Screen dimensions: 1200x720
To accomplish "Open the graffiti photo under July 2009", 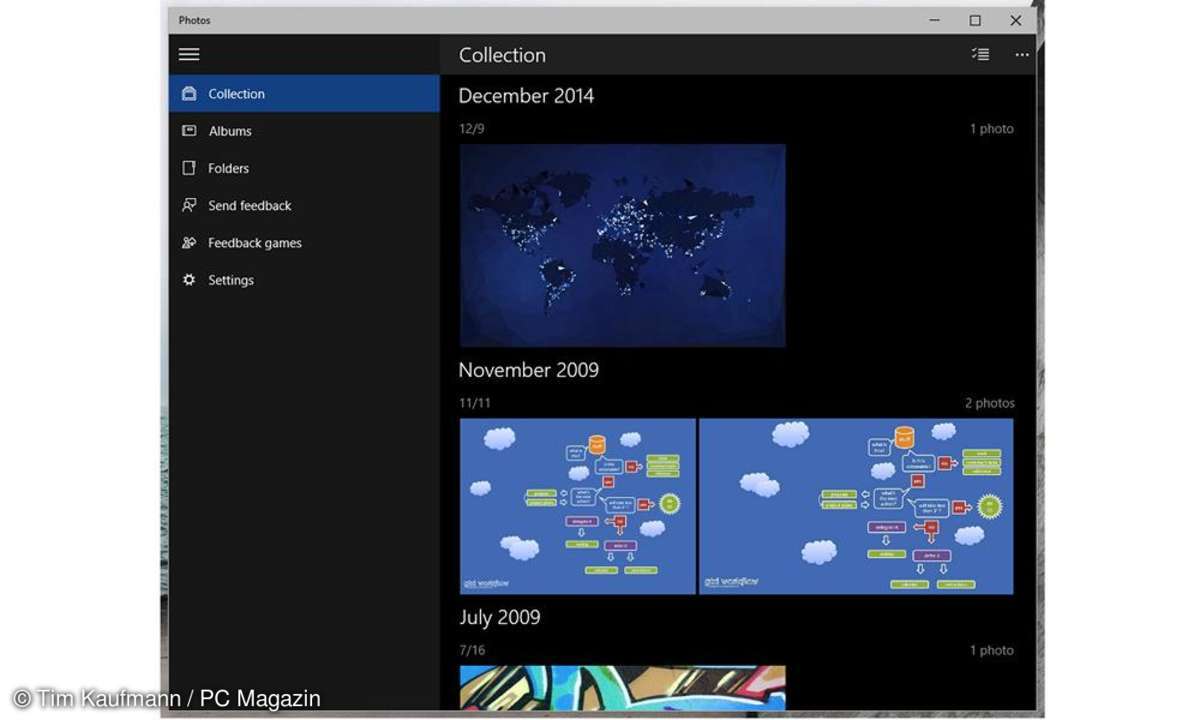I will [622, 688].
